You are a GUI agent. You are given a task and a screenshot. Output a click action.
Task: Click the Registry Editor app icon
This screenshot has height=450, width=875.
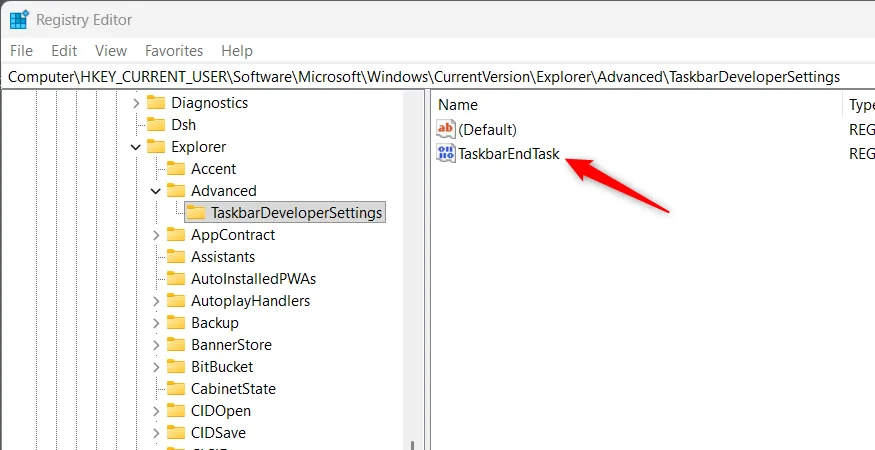19,20
